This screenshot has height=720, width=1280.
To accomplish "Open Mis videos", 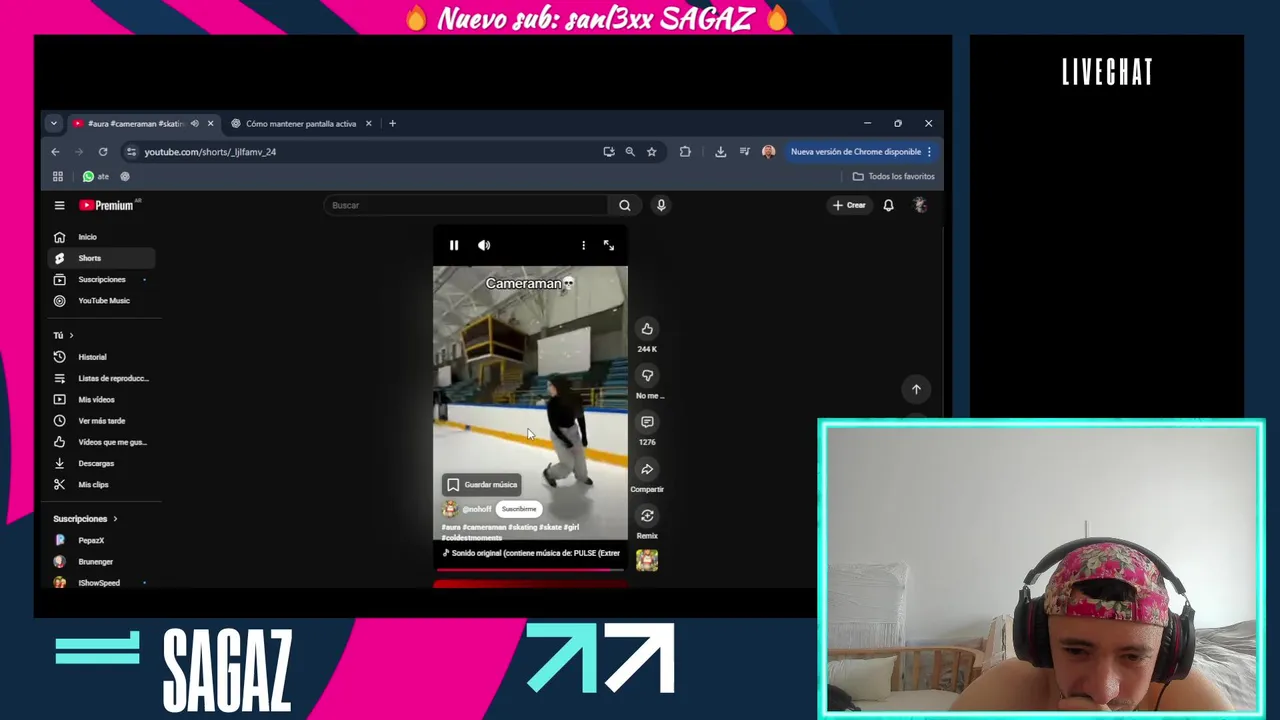I will coord(101,399).
